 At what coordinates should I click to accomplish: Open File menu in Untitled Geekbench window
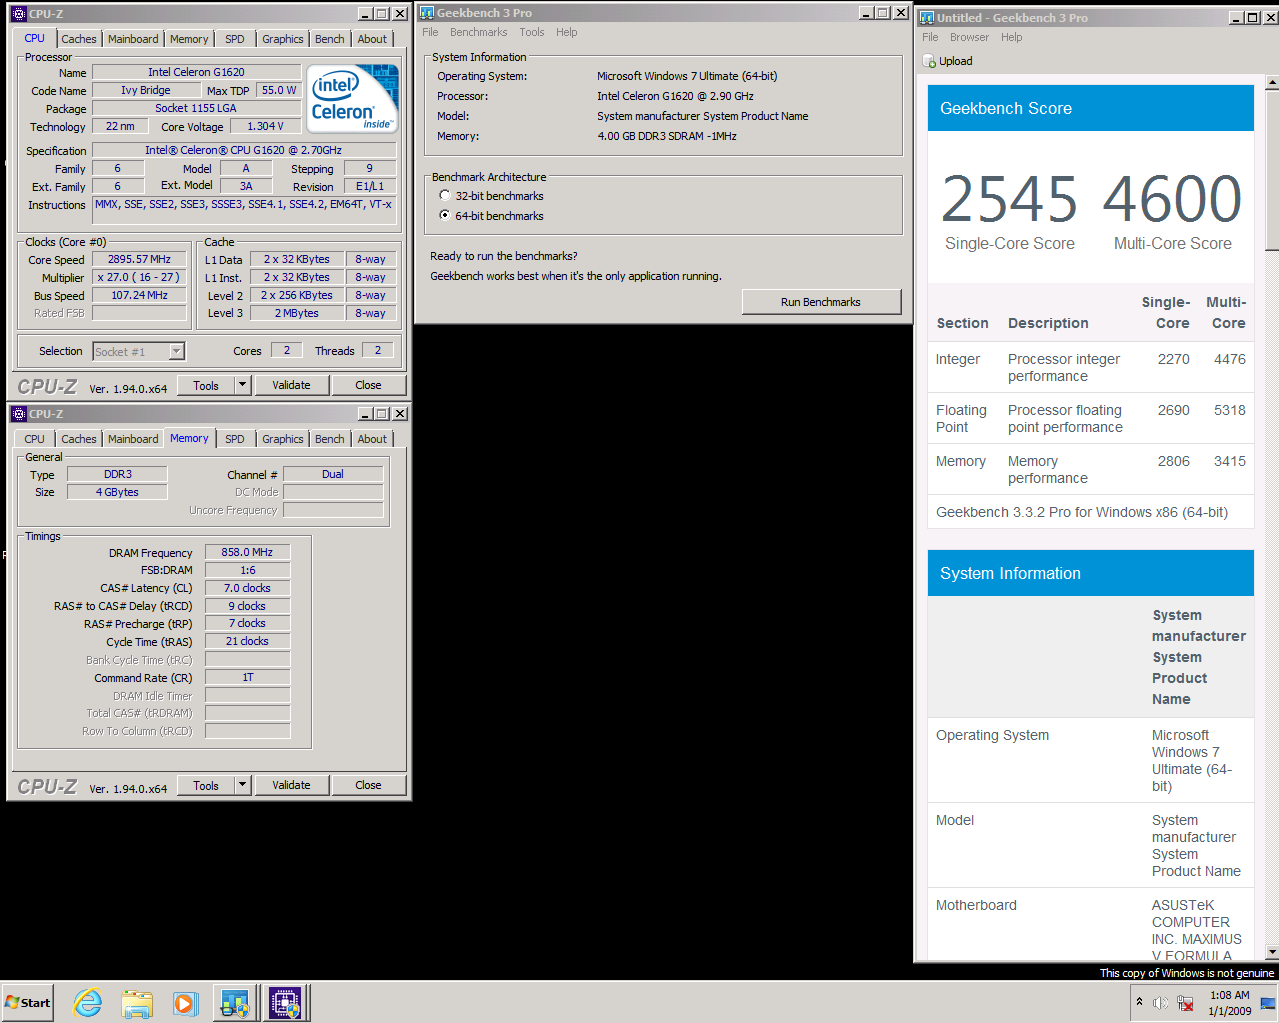[930, 37]
